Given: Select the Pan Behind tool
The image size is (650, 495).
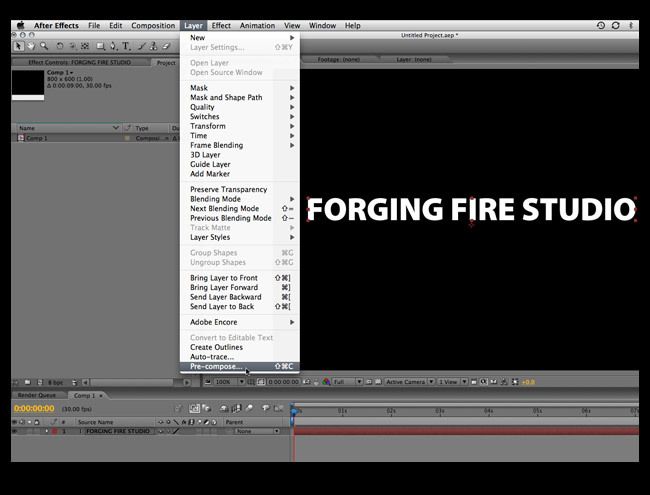Looking at the screenshot, I should [85, 46].
